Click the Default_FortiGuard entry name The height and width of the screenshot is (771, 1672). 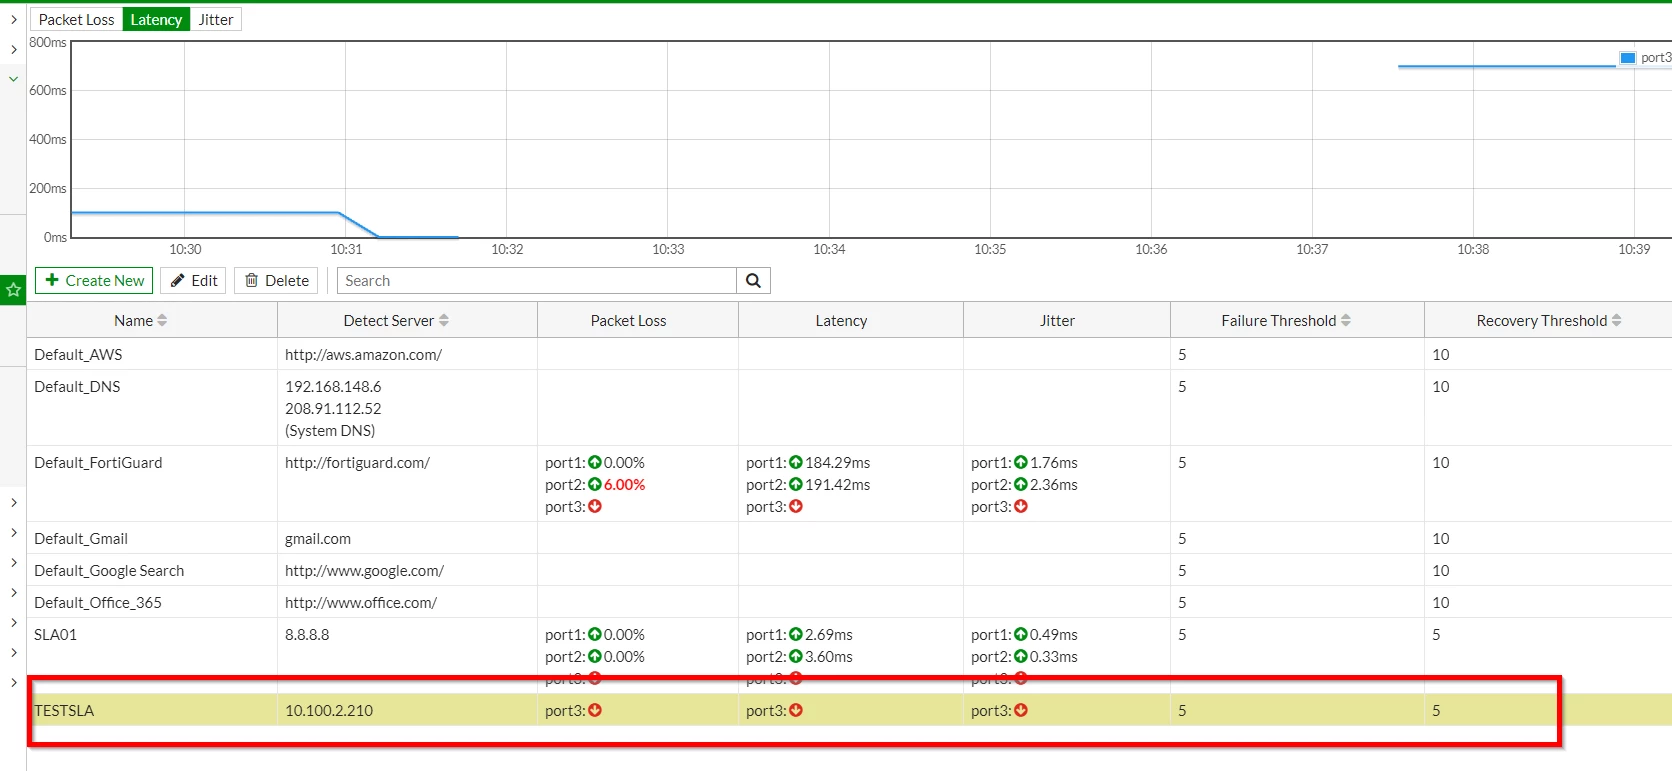[98, 463]
